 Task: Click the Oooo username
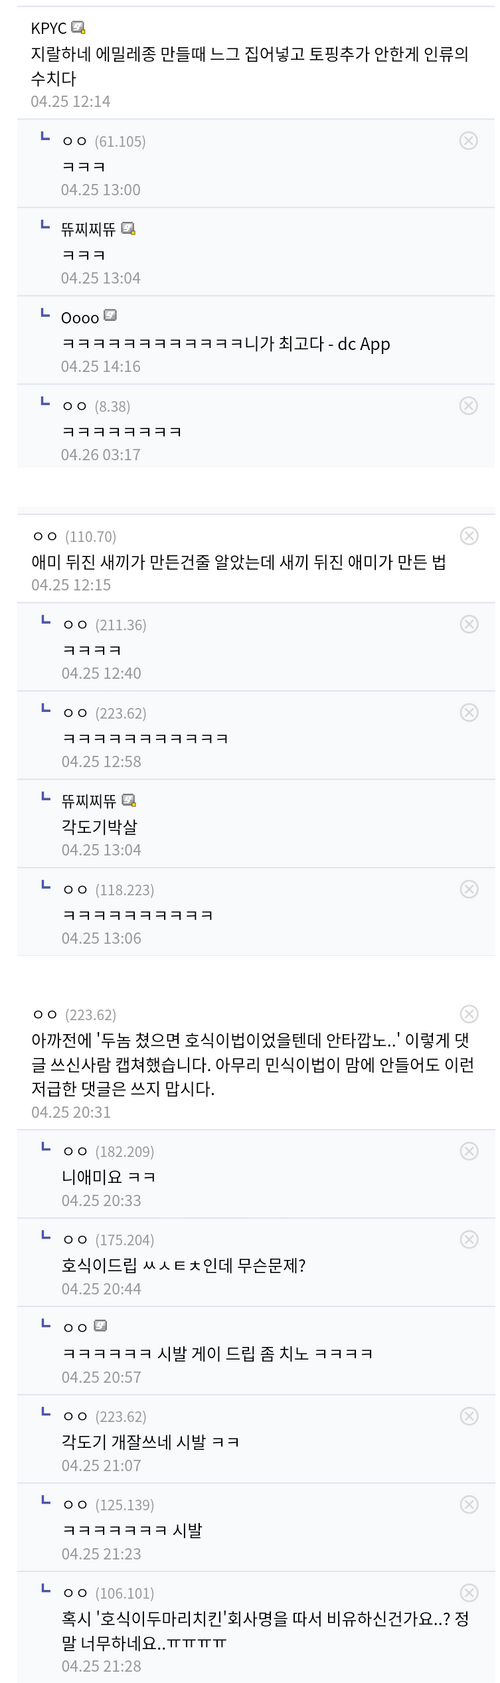pos(80,317)
